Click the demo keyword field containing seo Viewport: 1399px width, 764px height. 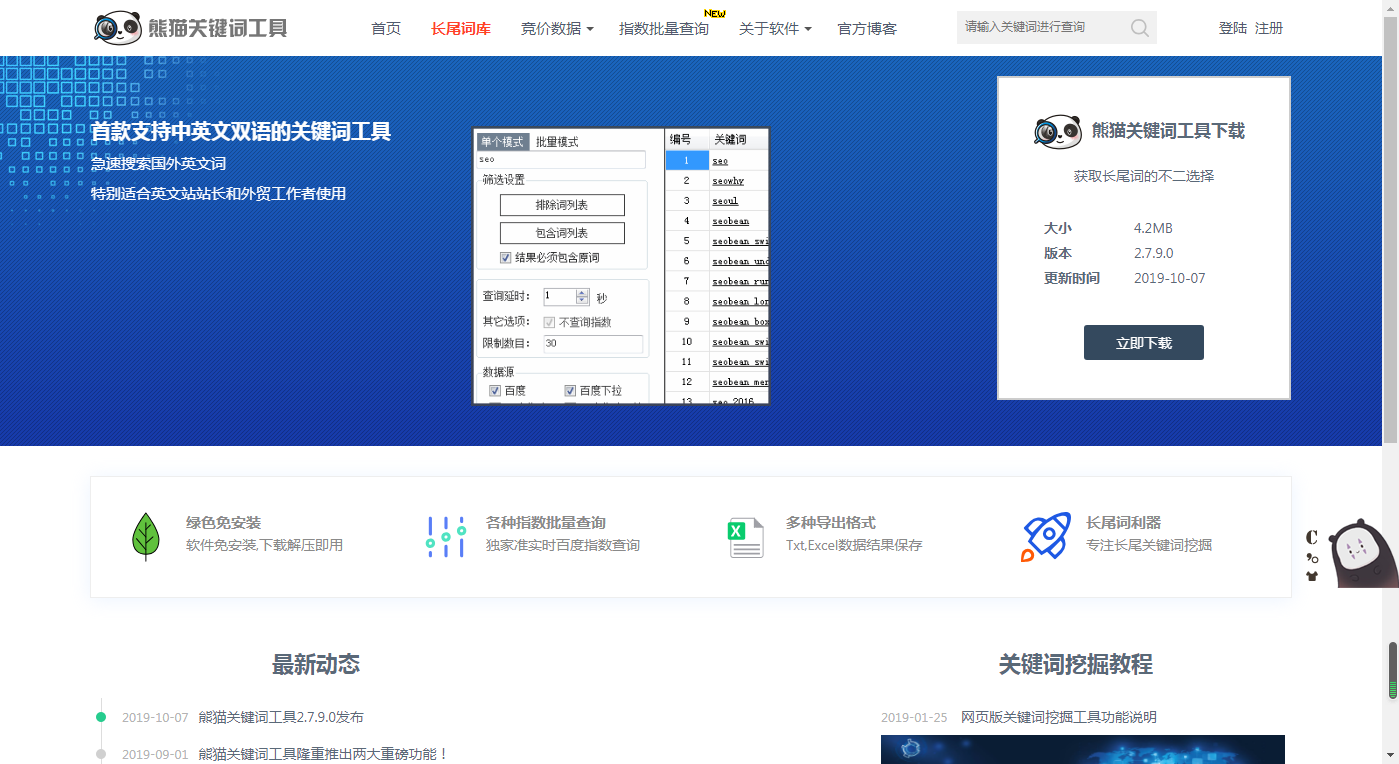(x=561, y=160)
